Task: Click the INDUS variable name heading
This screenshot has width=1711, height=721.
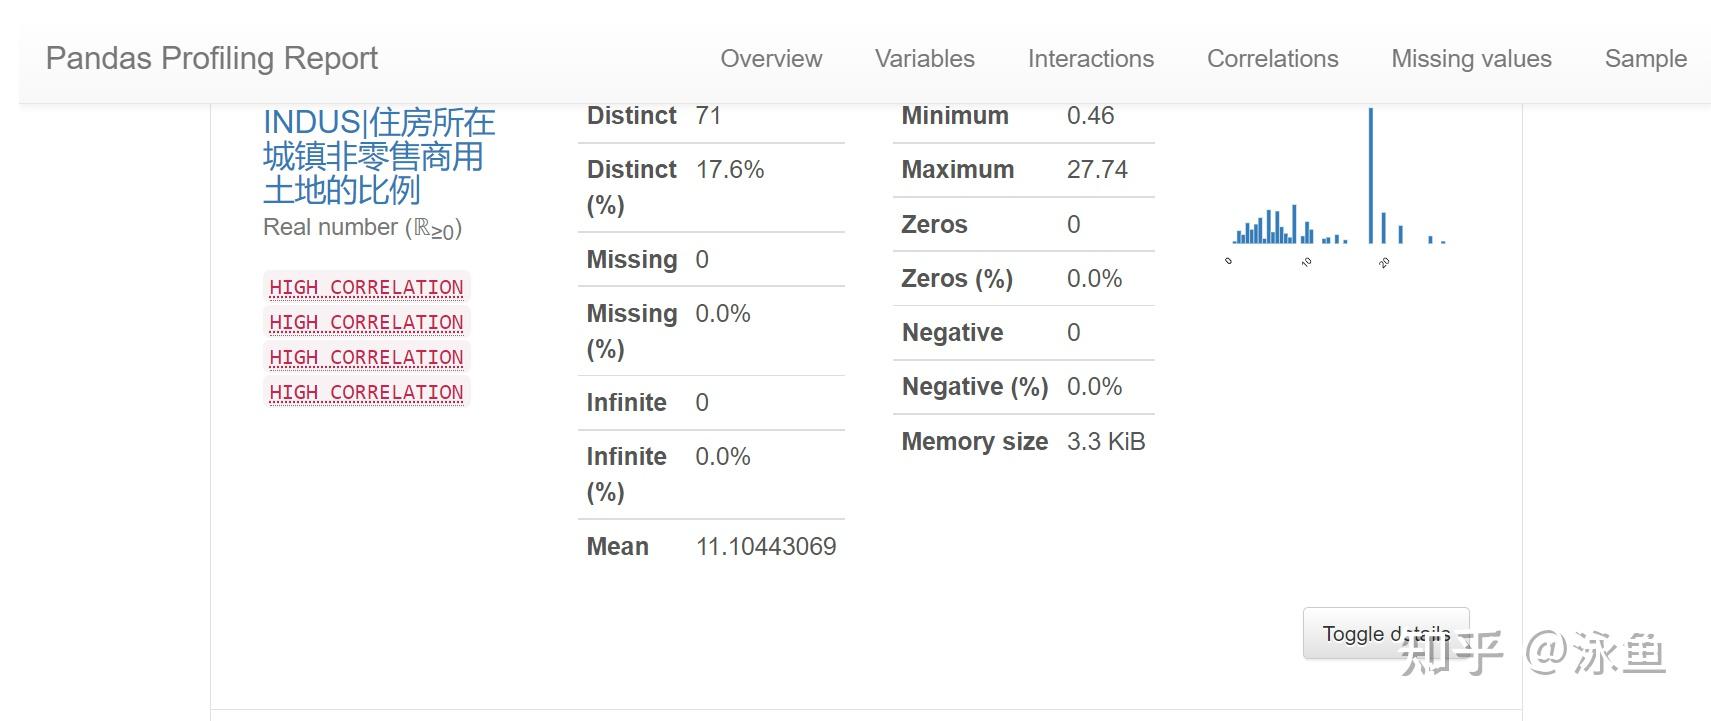Action: pyautogui.click(x=378, y=156)
